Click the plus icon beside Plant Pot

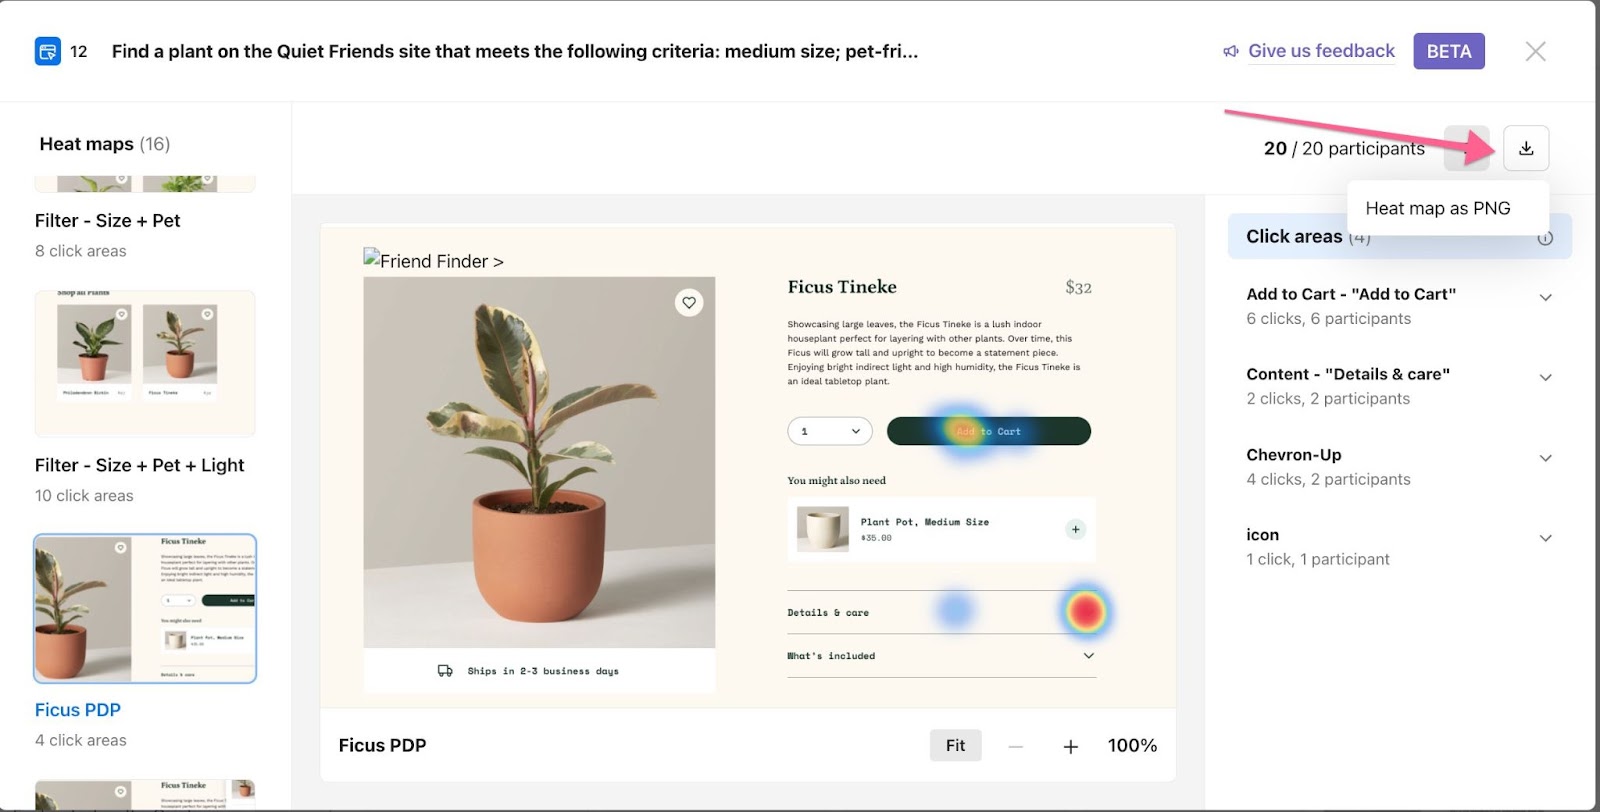pos(1075,529)
